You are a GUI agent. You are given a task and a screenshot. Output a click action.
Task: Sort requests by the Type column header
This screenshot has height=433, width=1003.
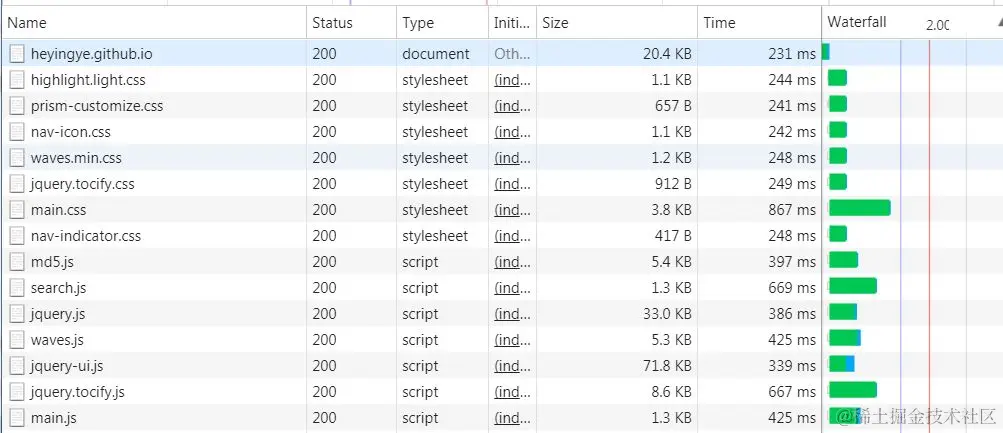(x=442, y=23)
